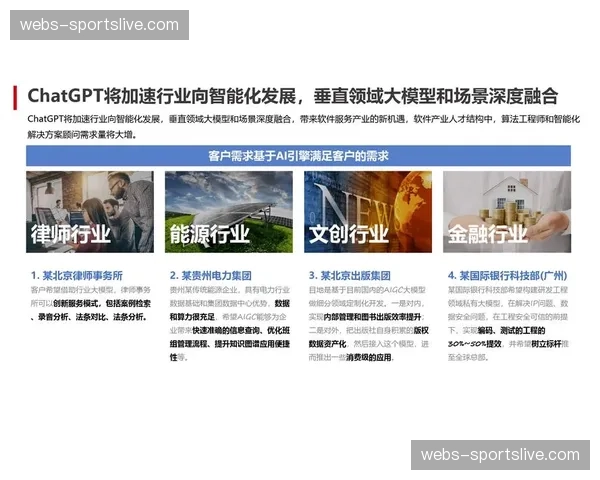Click the 能源行业 solar panel image
This screenshot has height=480, width=600.
tap(229, 212)
